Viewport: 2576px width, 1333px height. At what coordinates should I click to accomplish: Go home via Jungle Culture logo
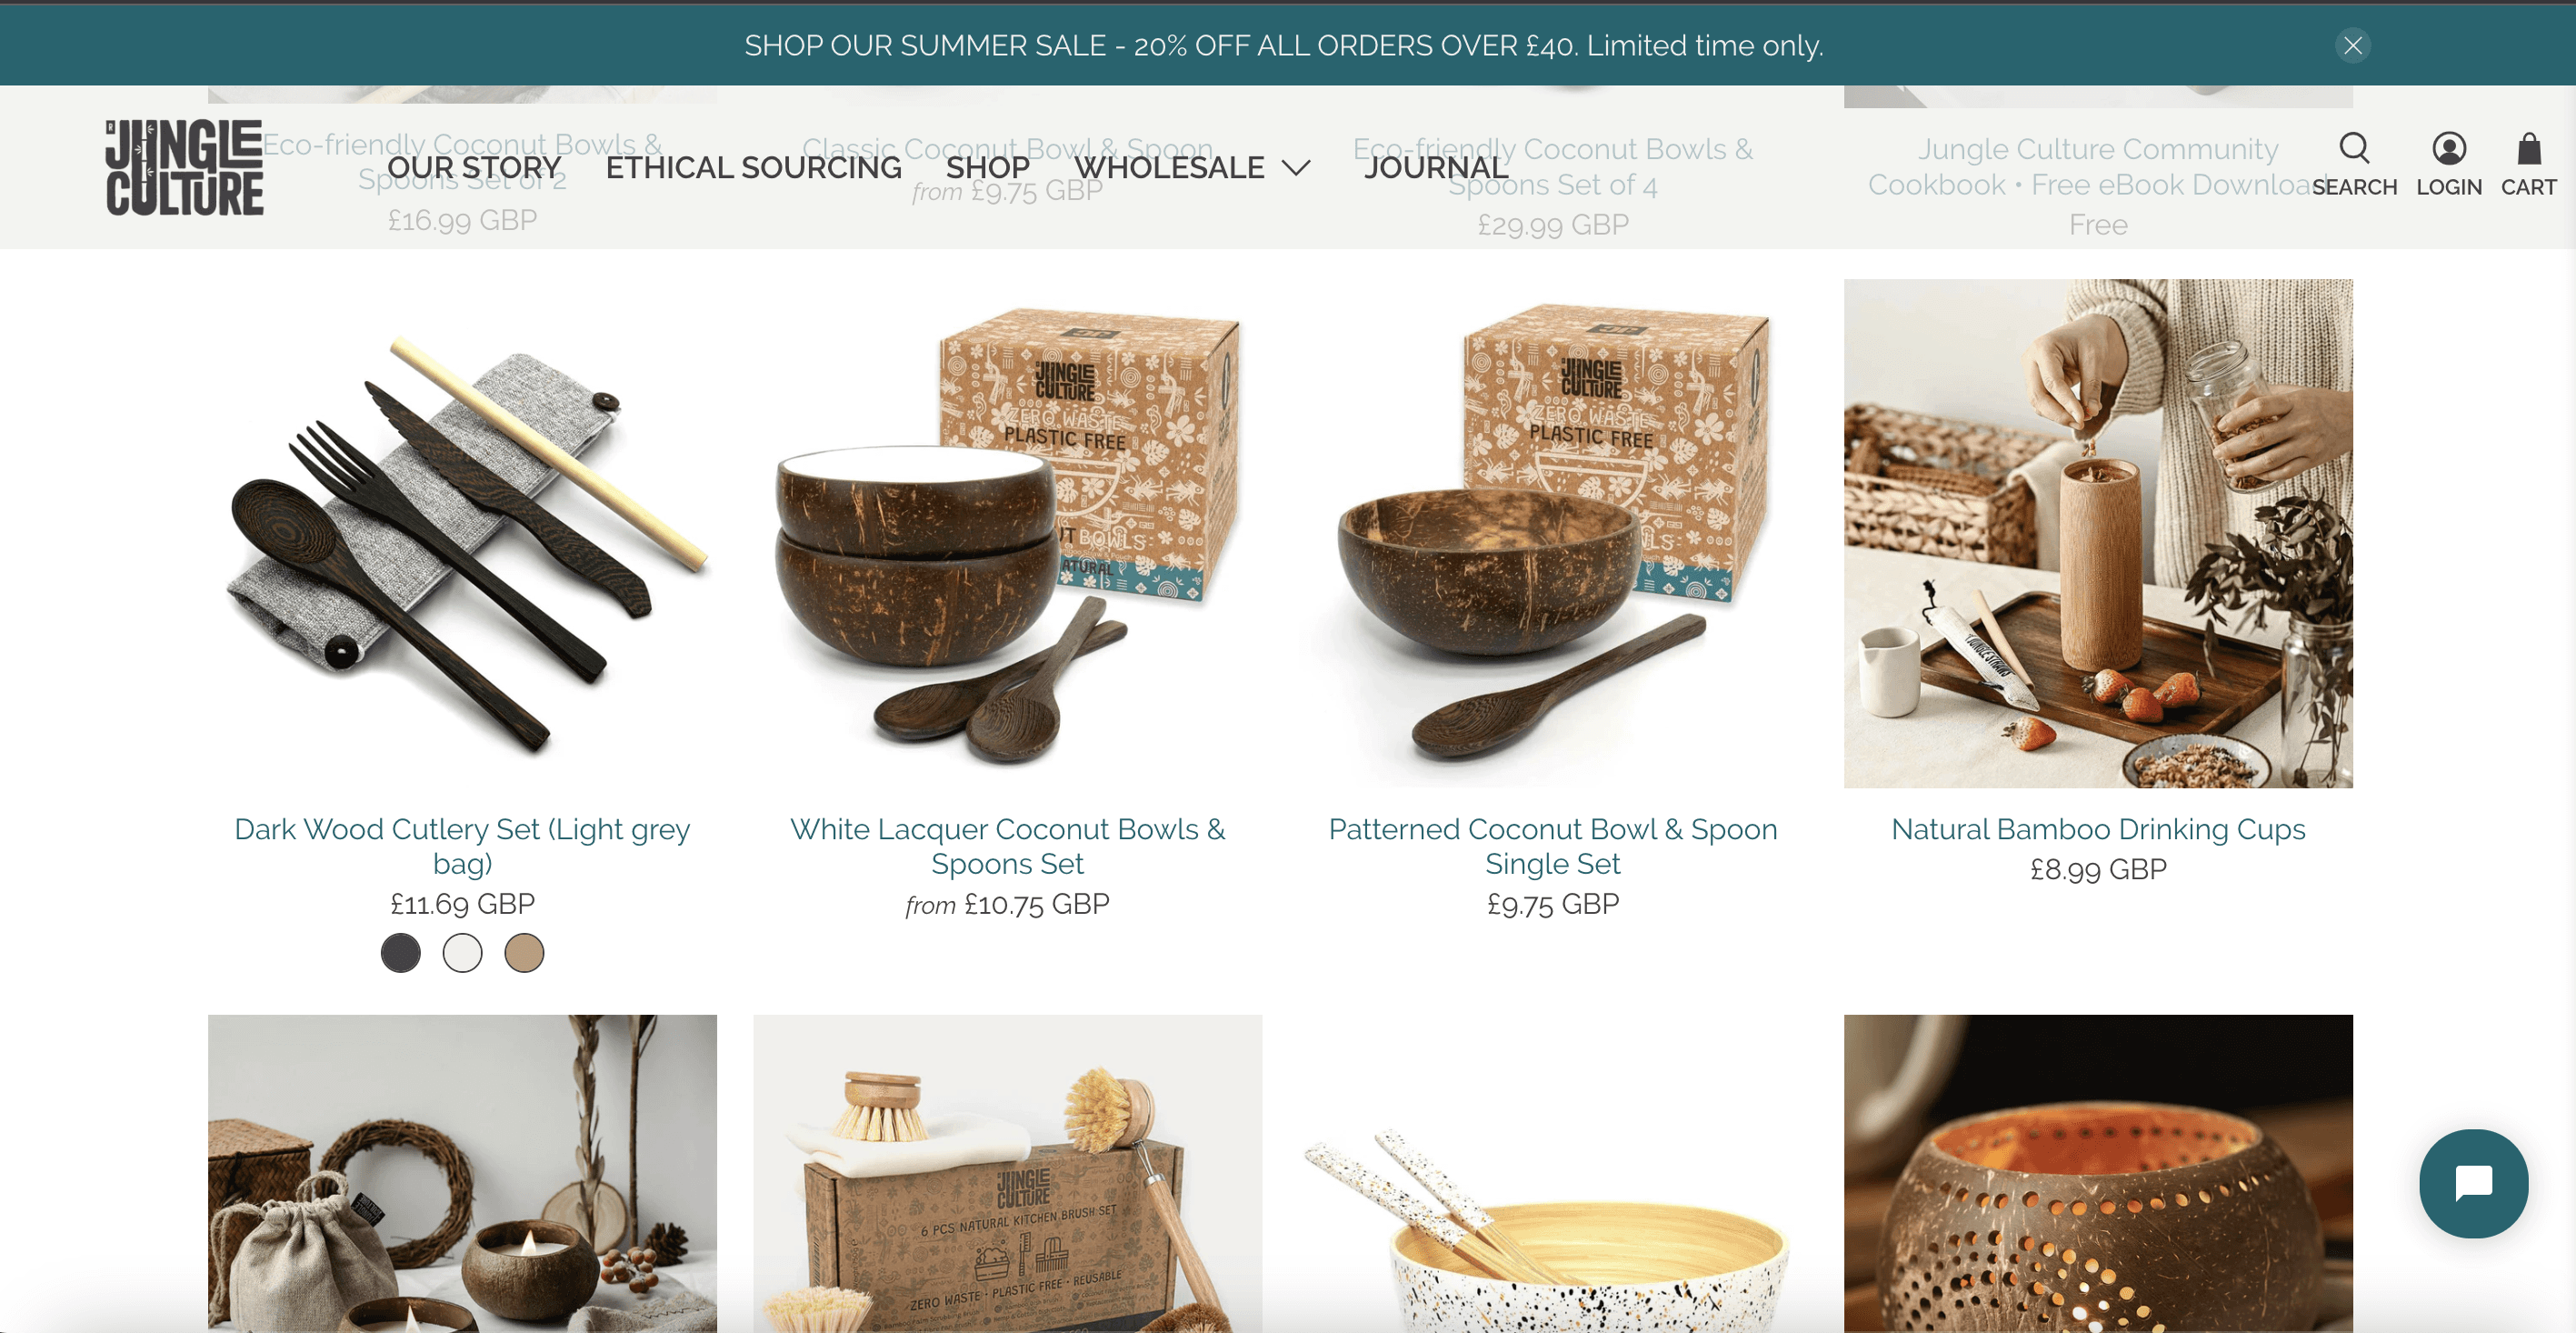tap(184, 167)
